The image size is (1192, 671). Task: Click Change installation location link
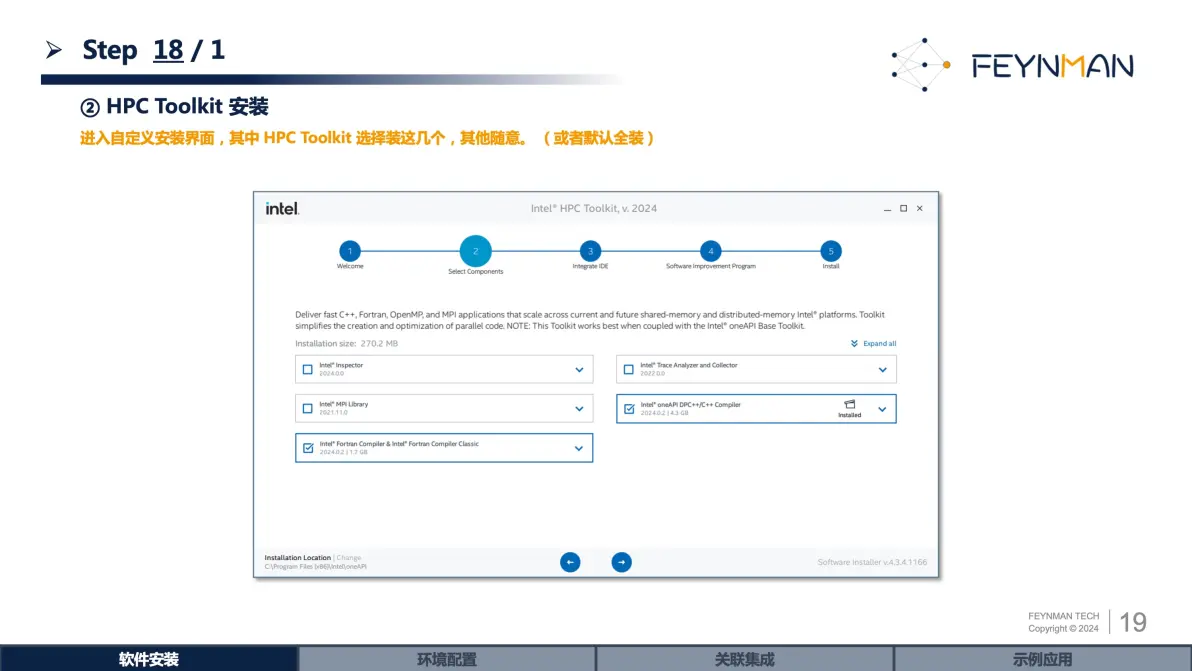(349, 558)
